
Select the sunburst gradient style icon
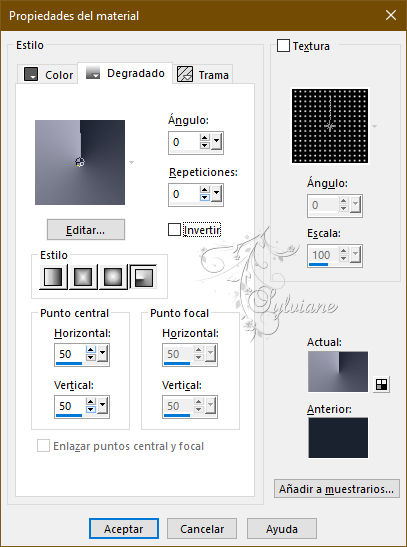pos(113,277)
